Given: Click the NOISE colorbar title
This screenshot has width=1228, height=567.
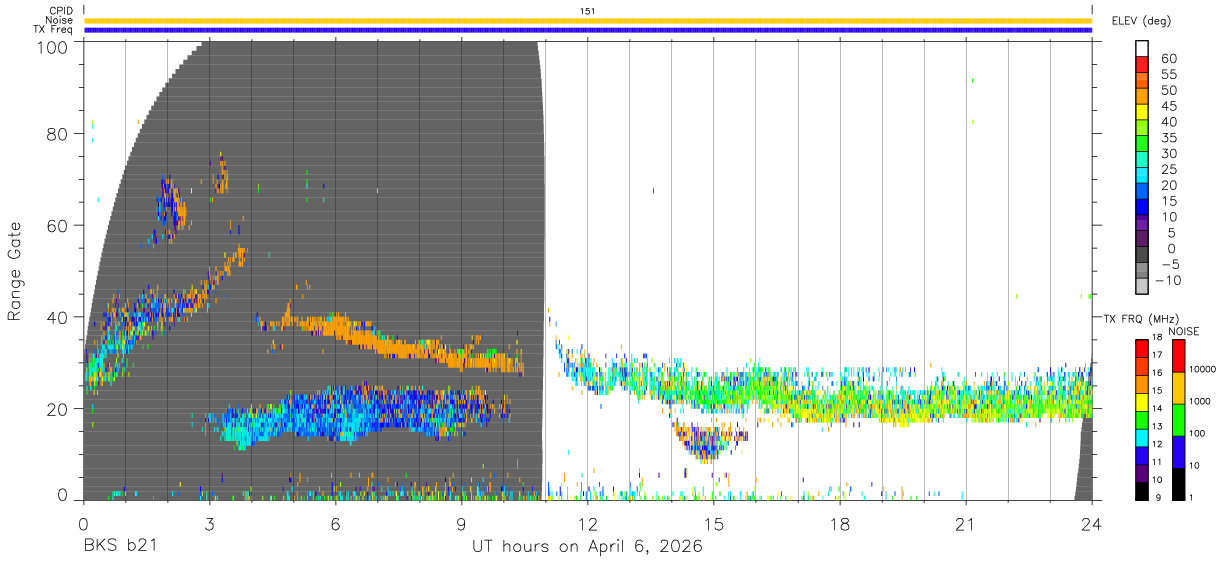Looking at the screenshot, I should pyautogui.click(x=1183, y=331).
